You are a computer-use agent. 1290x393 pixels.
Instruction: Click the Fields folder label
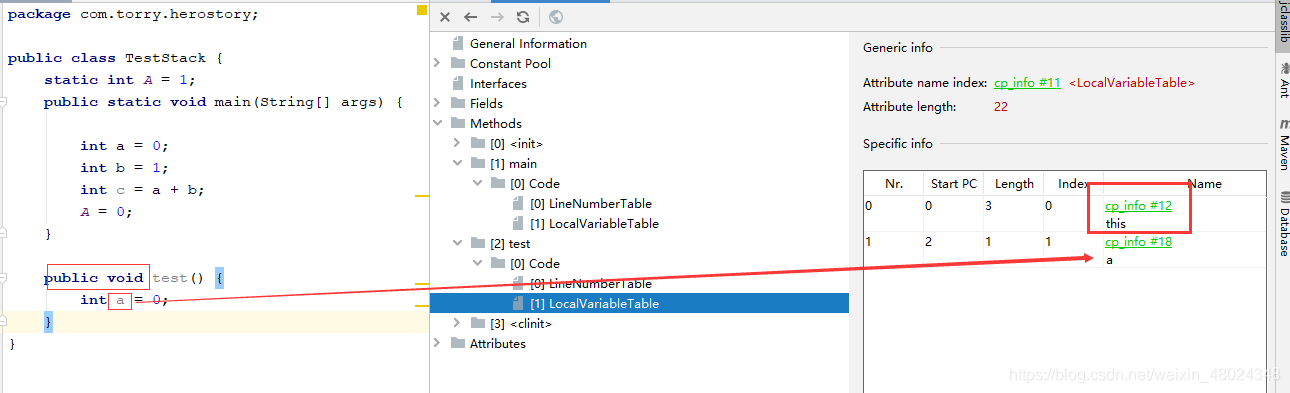tap(486, 103)
